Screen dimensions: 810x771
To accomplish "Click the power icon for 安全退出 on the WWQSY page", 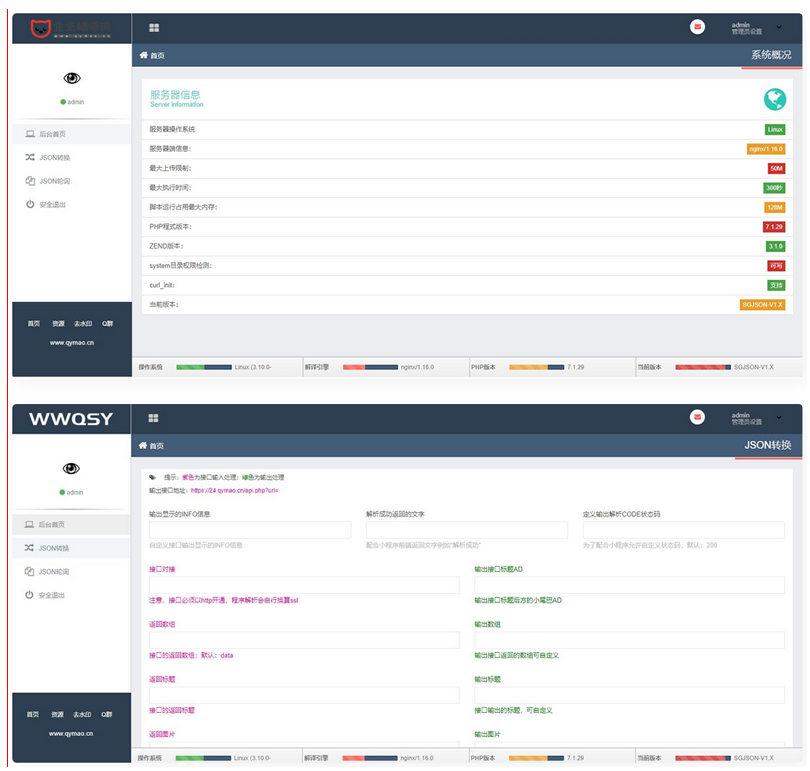I will click(x=30, y=595).
